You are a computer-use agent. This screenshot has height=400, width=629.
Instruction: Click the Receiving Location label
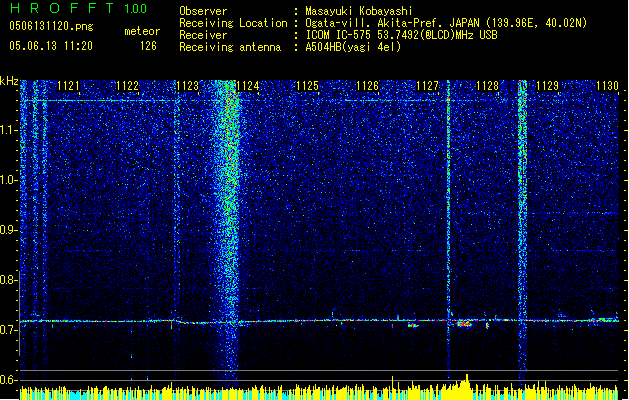pyautogui.click(x=233, y=23)
